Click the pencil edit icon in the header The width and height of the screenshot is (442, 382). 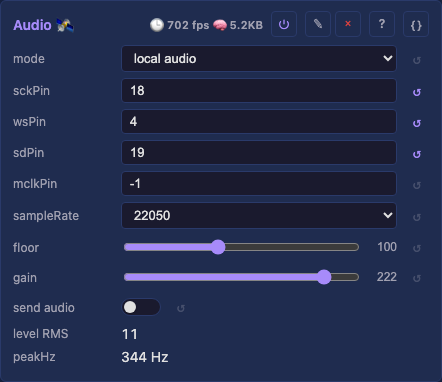(x=318, y=24)
